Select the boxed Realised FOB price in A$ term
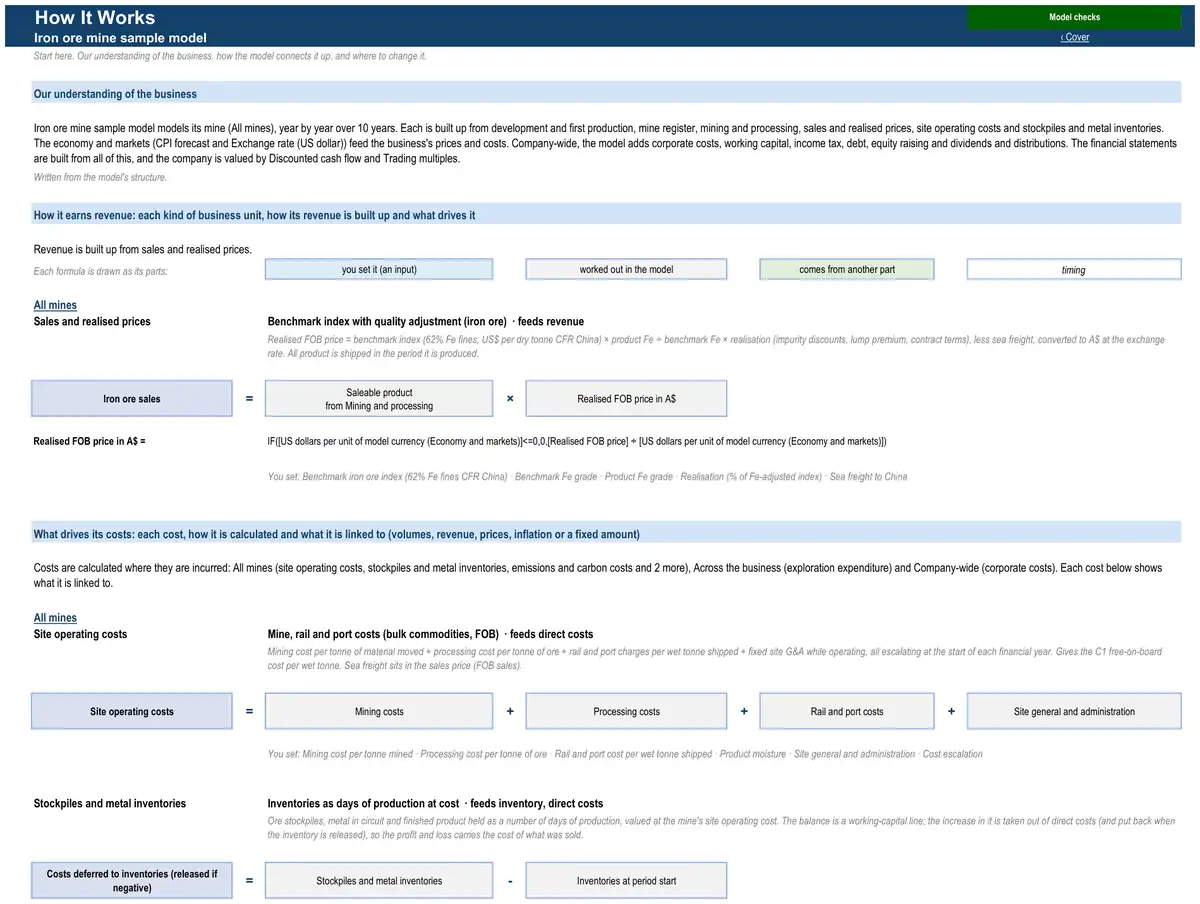Viewport: 1200px width, 904px height. (x=626, y=399)
